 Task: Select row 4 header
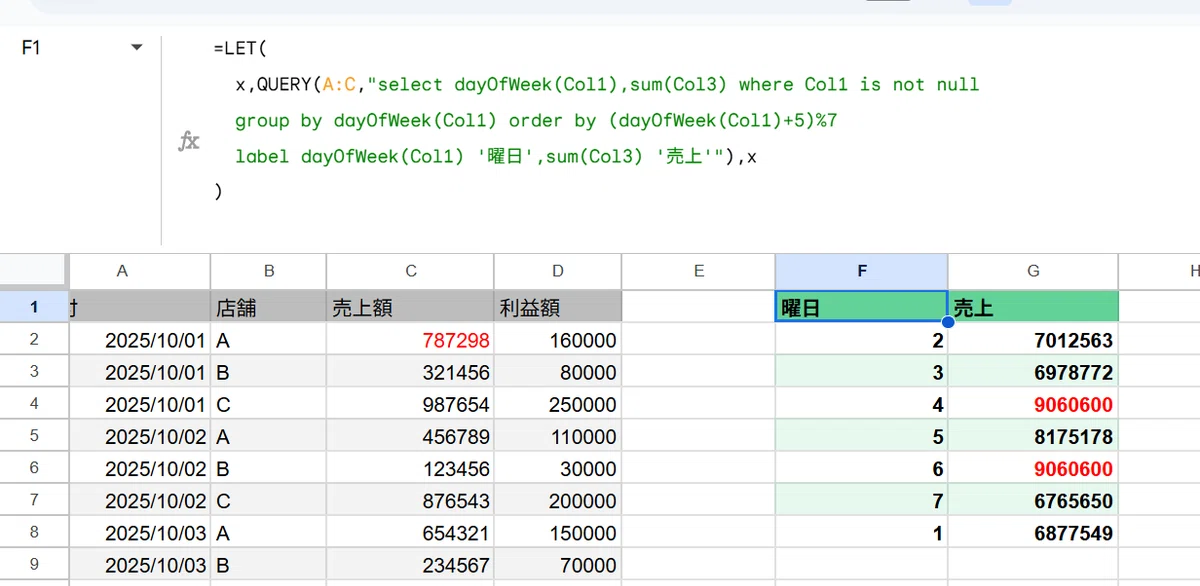pos(33,404)
